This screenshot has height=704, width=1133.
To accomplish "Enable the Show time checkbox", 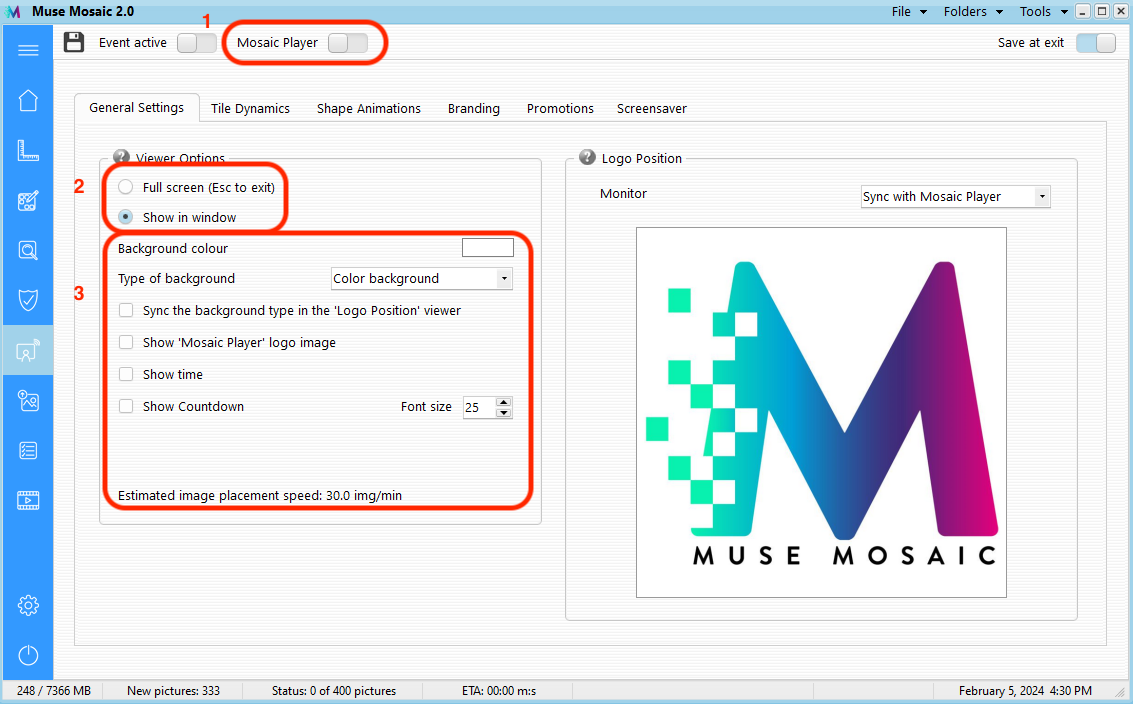I will coord(126,374).
